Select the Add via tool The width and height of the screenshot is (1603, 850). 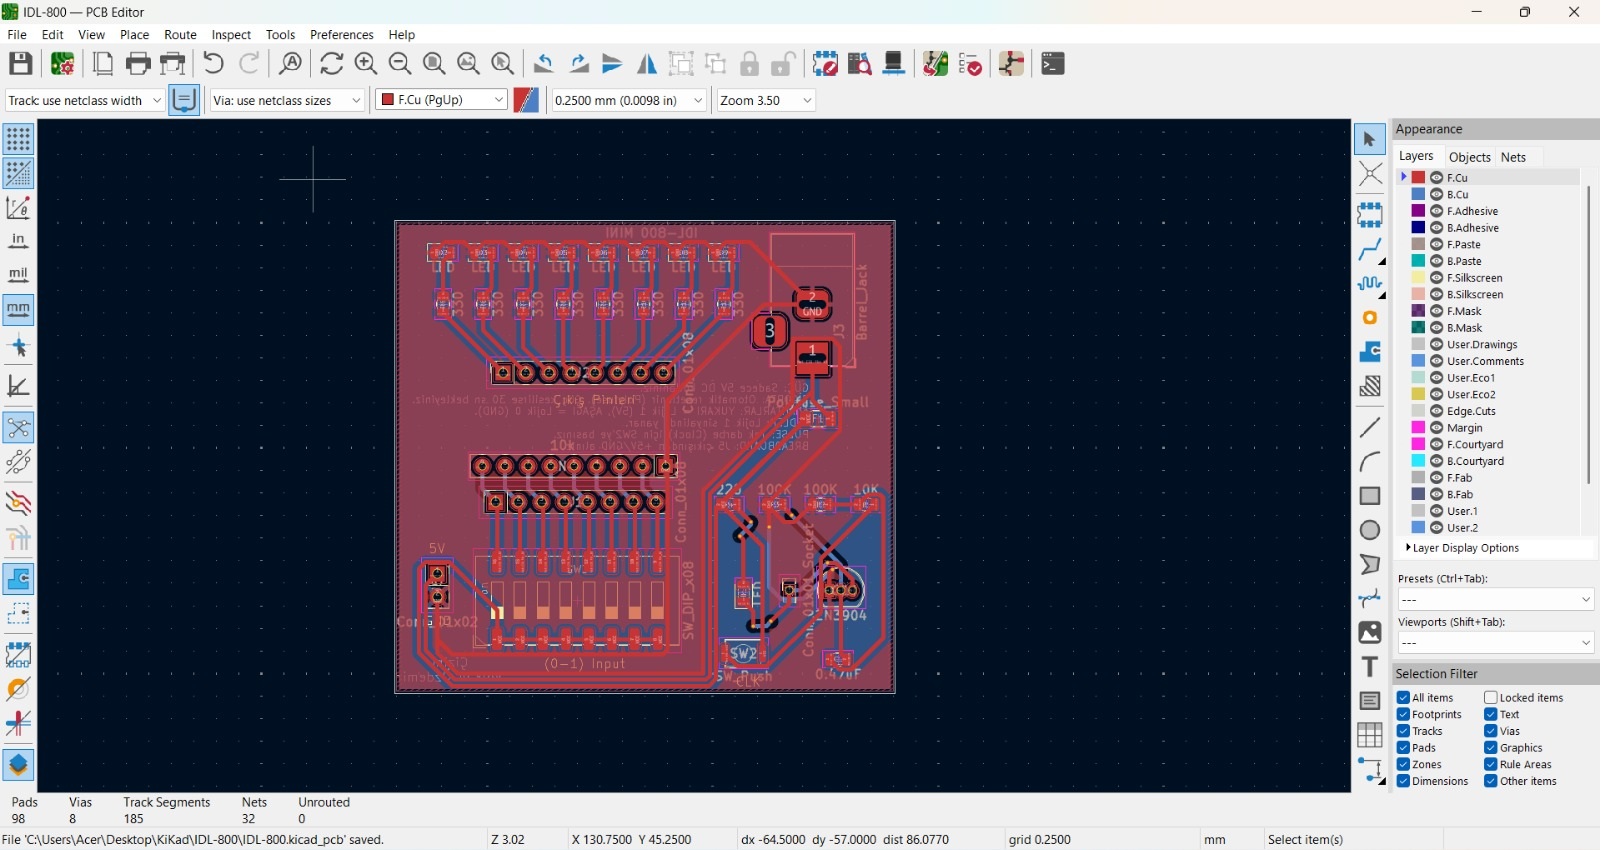coord(1370,318)
